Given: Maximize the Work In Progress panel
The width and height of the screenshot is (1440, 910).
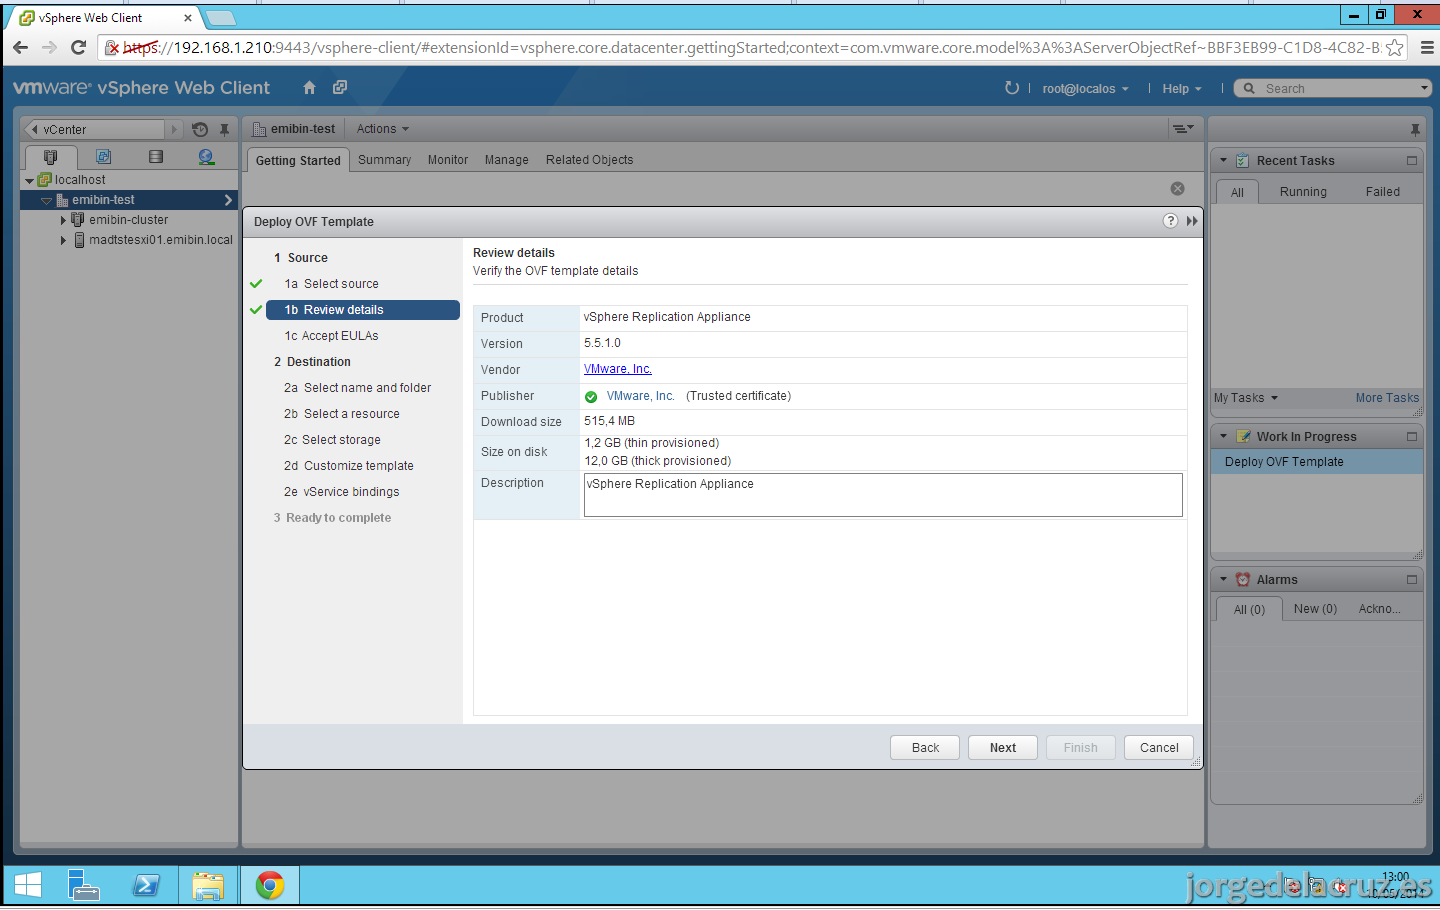Looking at the screenshot, I should pyautogui.click(x=1412, y=436).
